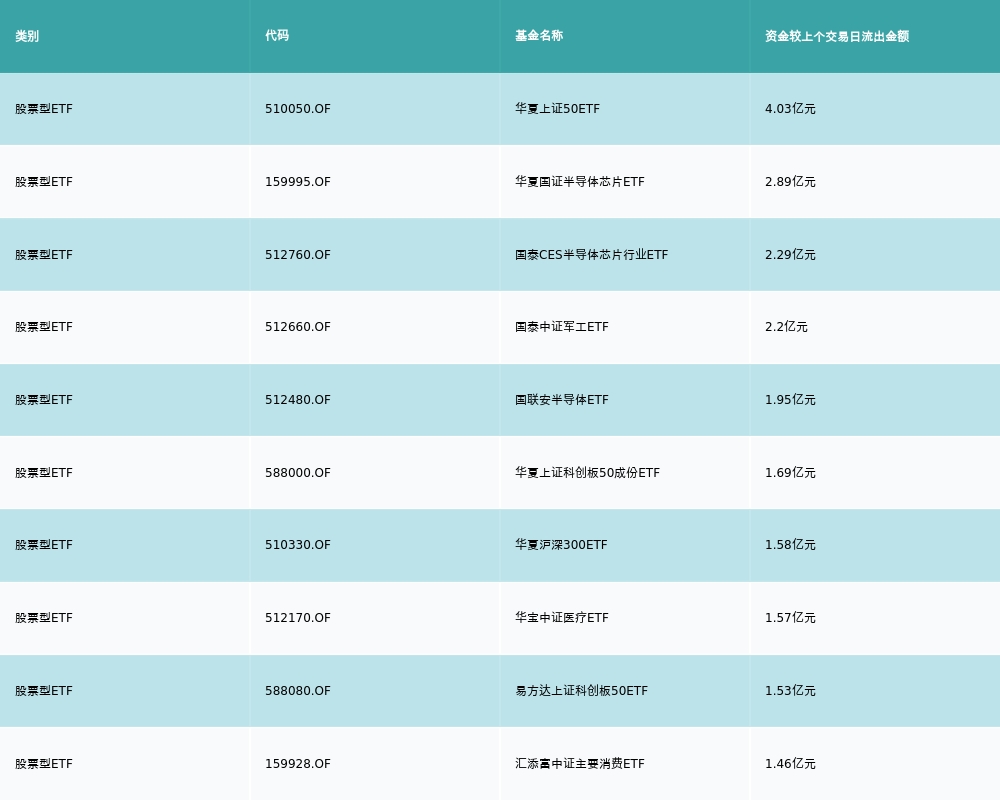The height and width of the screenshot is (800, 1000).
Task: Select fund name 华夏上证科创板50成份ETF
Action: click(x=587, y=473)
